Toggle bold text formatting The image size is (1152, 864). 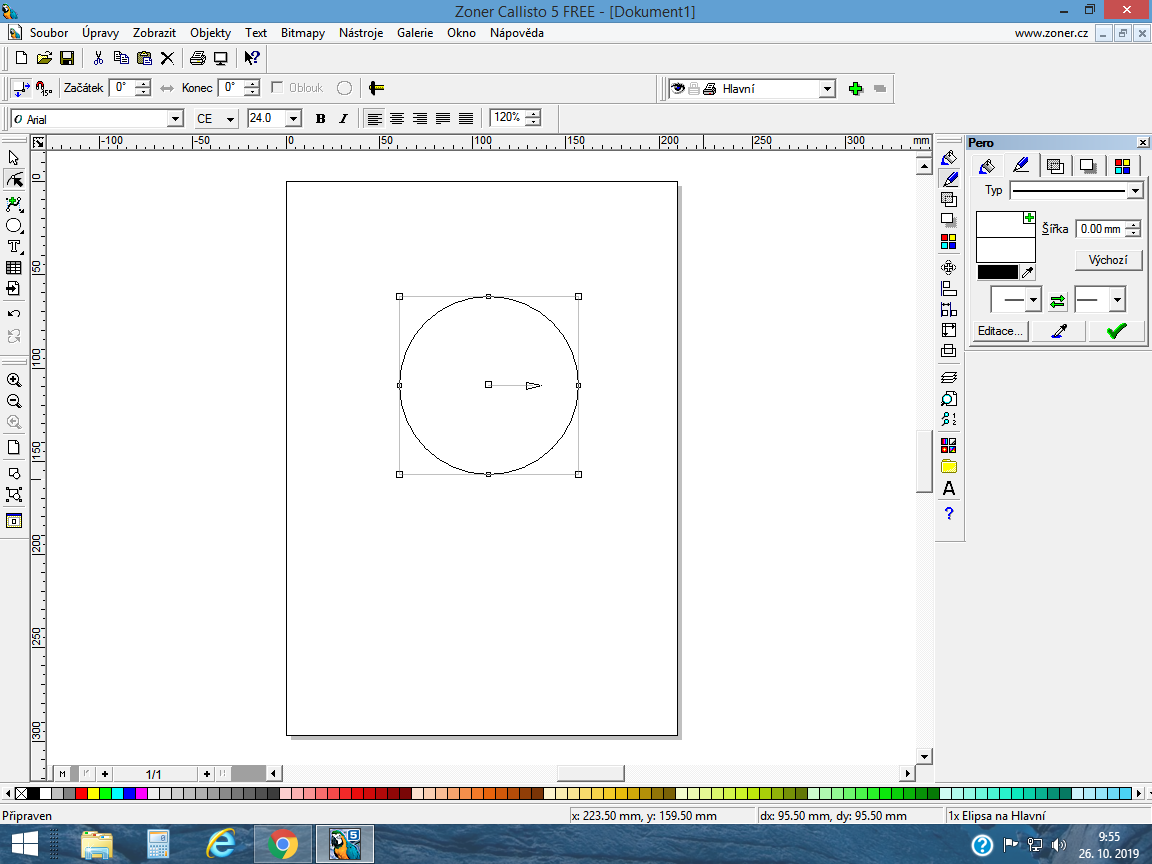coord(320,118)
